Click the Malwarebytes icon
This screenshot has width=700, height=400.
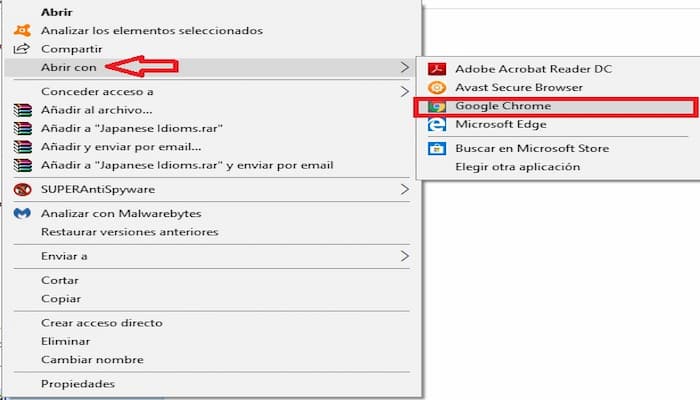[22, 213]
